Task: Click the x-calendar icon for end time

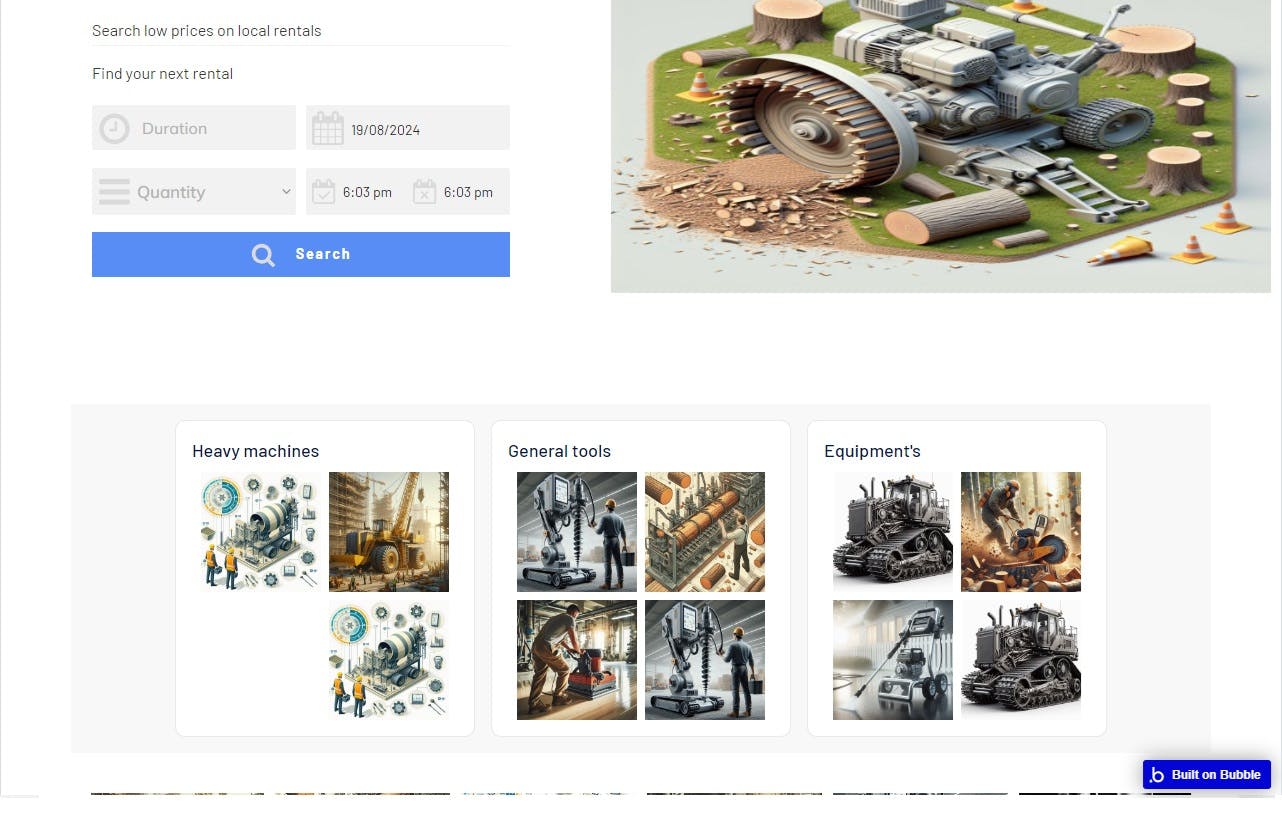Action: (x=424, y=191)
